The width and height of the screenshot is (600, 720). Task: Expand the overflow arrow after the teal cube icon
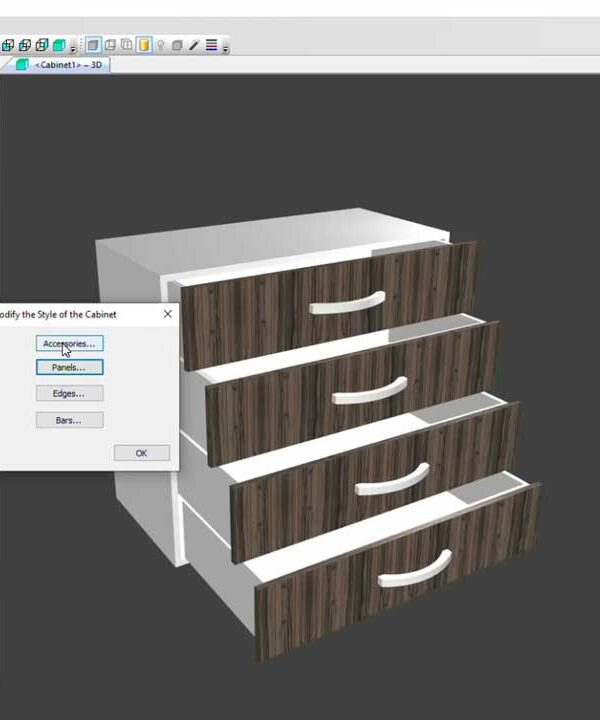coord(73,48)
